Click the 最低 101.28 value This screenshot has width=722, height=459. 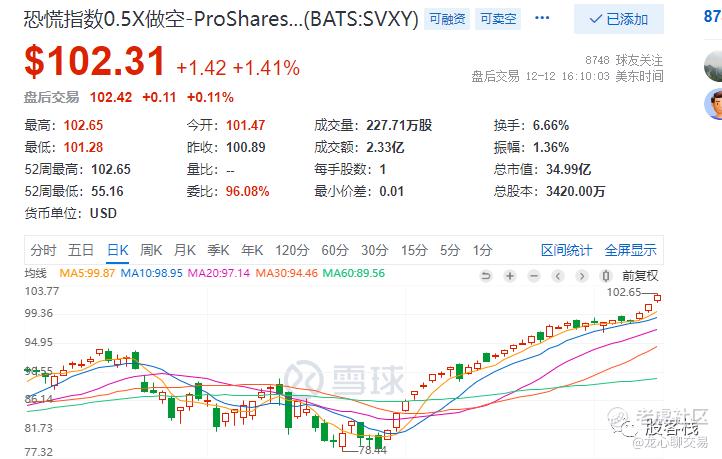click(x=83, y=147)
